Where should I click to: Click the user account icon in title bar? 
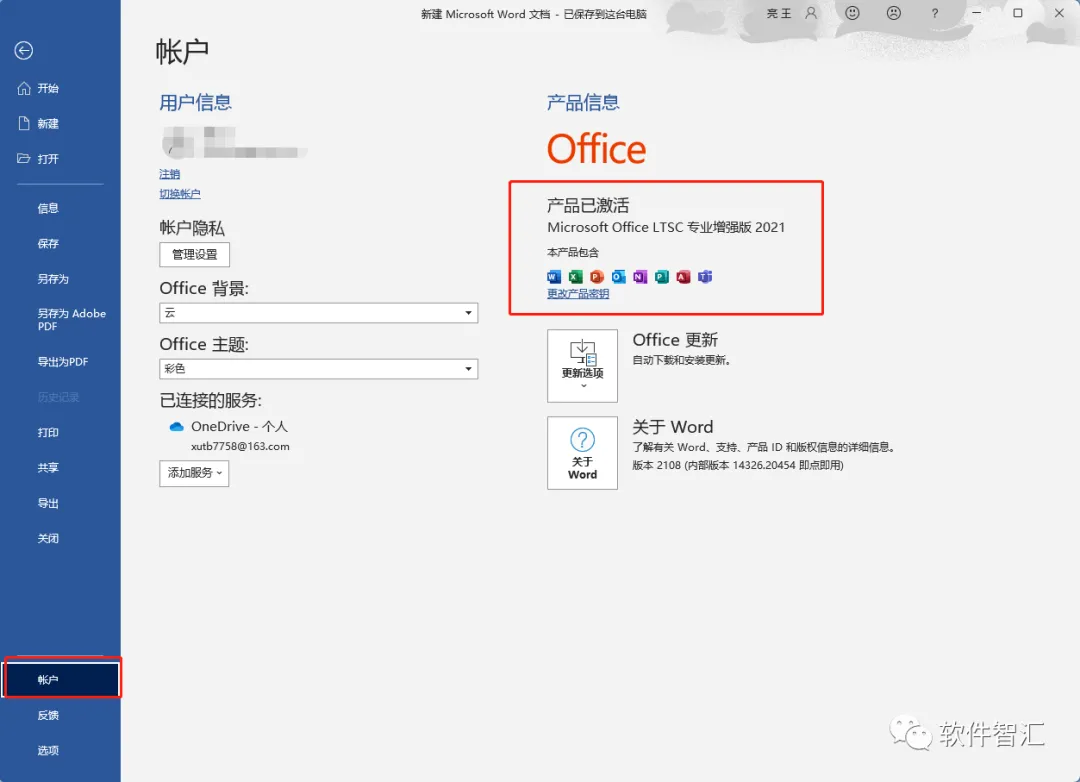point(811,13)
